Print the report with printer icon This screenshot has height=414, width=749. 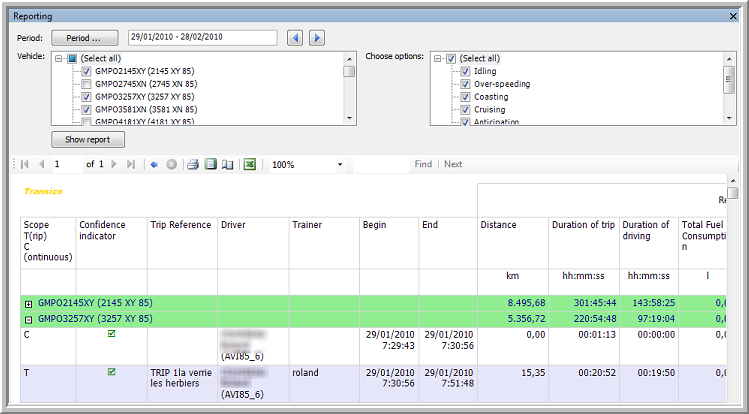tap(194, 164)
